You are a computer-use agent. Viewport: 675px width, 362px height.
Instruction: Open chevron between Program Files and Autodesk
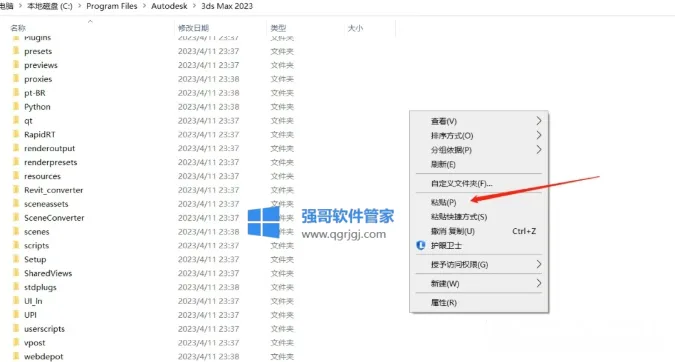pos(144,6)
